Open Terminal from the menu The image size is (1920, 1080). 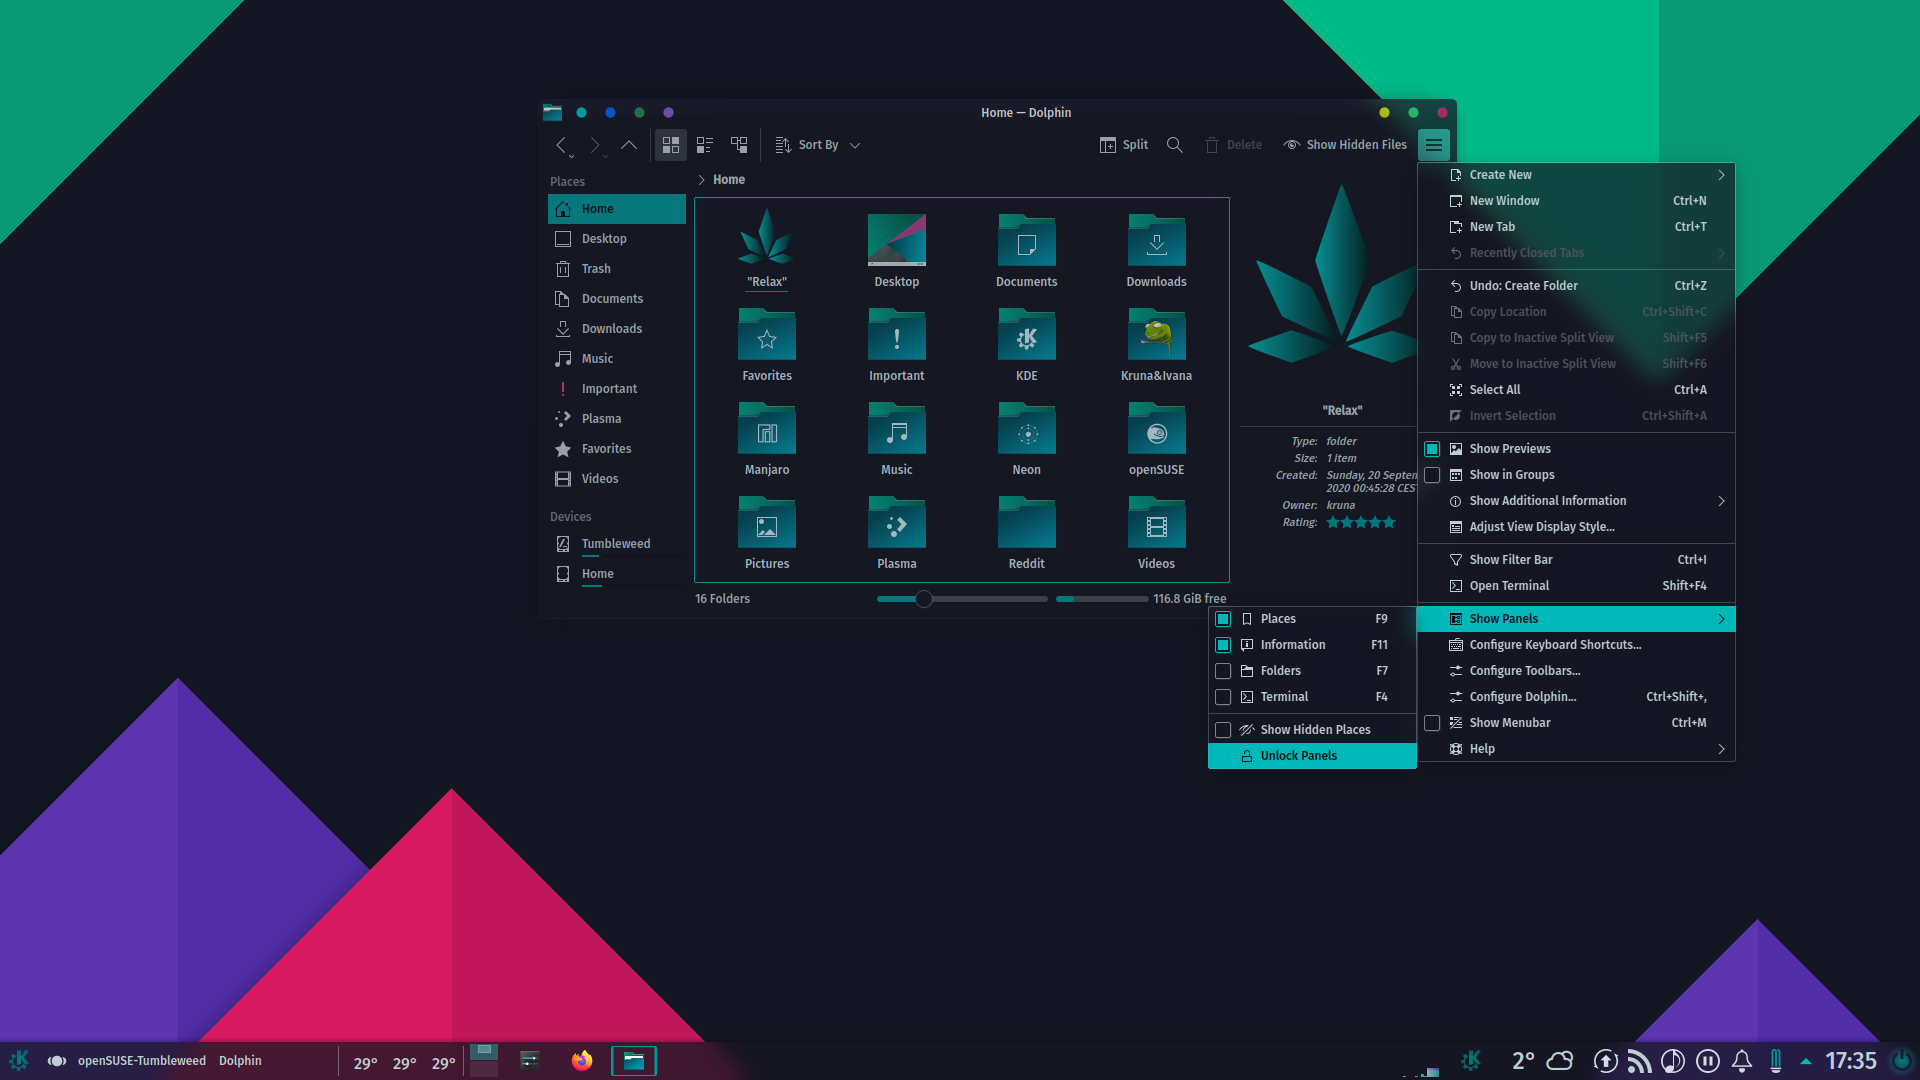tap(1576, 586)
